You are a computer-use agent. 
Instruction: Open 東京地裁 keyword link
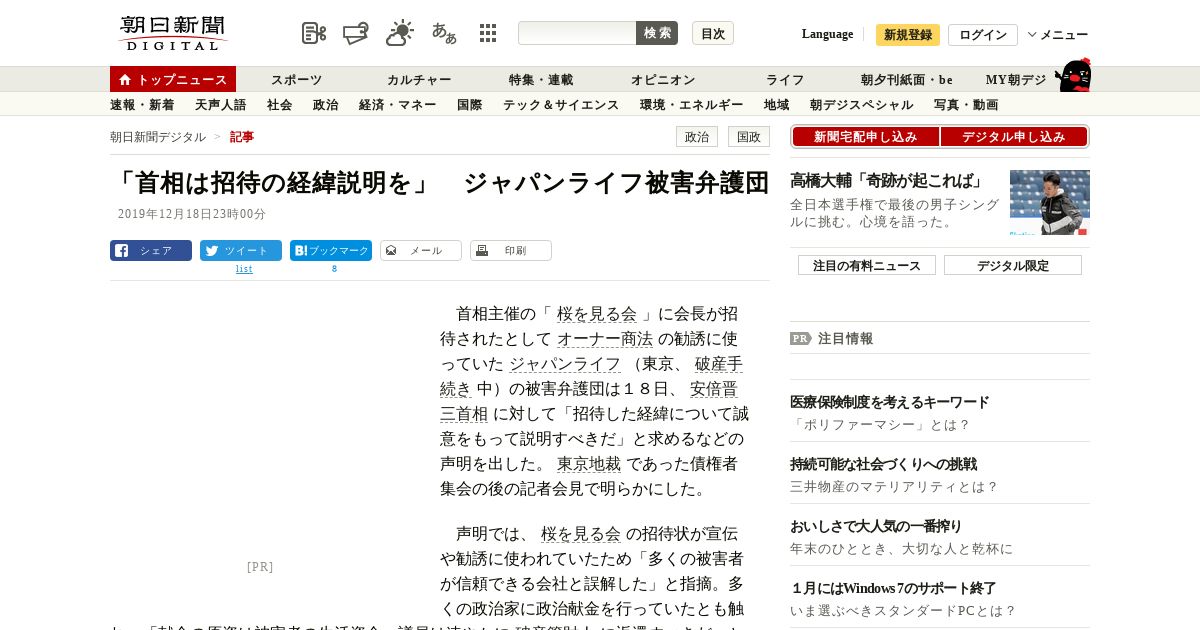click(589, 464)
